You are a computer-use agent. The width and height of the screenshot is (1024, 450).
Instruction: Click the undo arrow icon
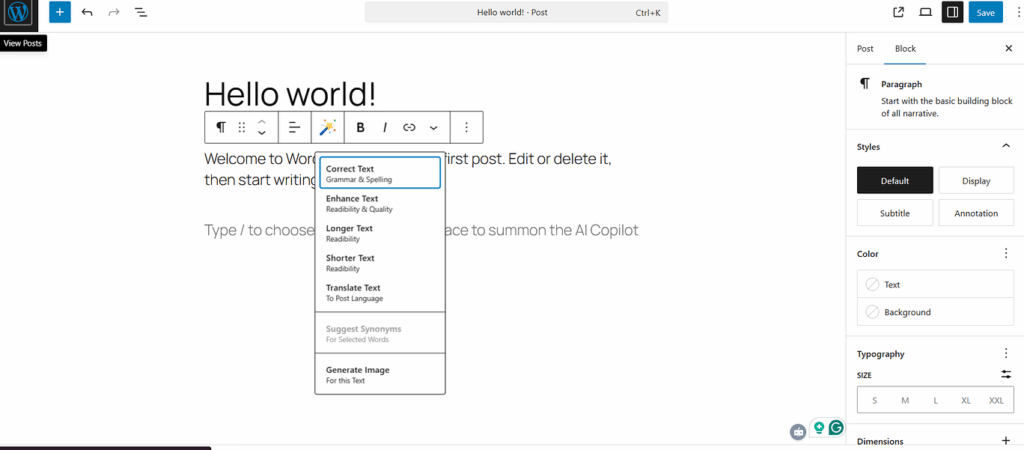pos(87,13)
